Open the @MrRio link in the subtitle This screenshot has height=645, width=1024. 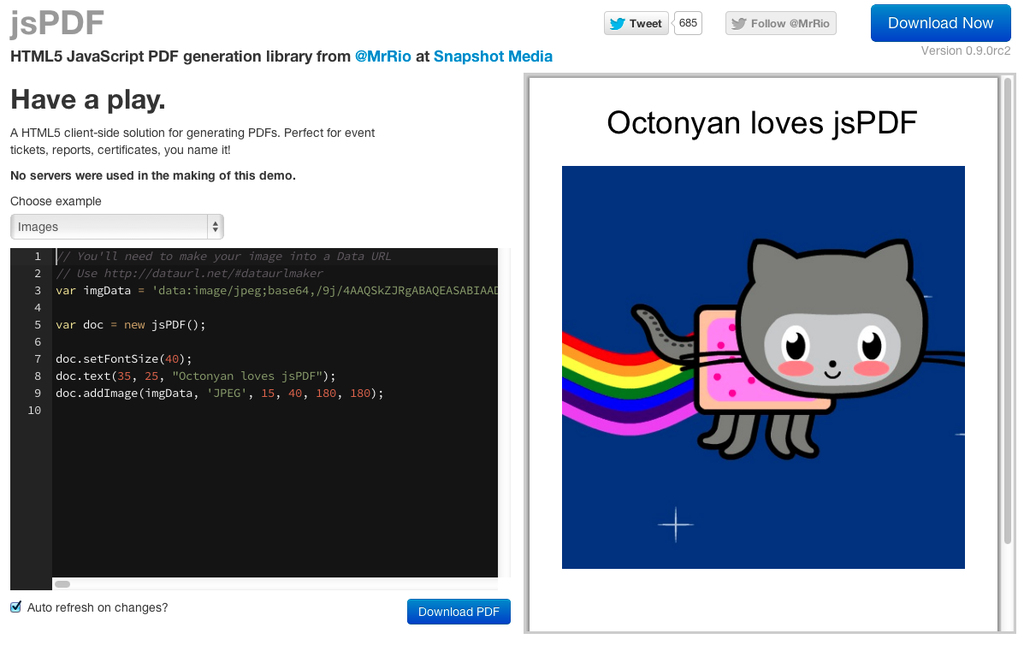pos(383,57)
